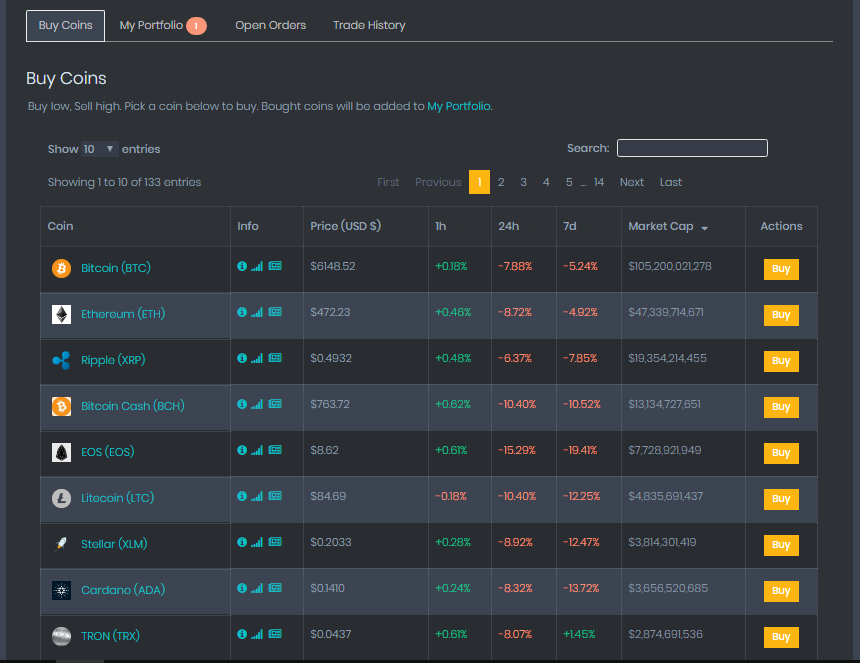Open the info icon for EOS
860x664 pixels.
242,450
